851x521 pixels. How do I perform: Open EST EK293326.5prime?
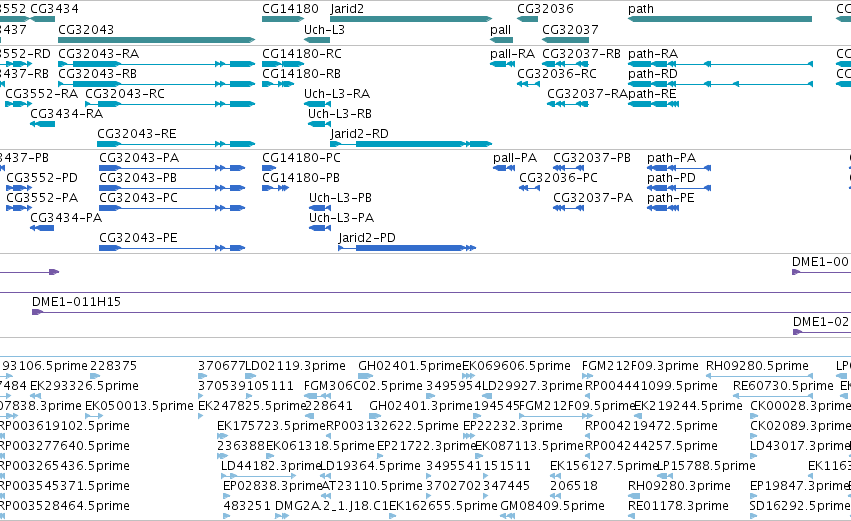pos(84,386)
